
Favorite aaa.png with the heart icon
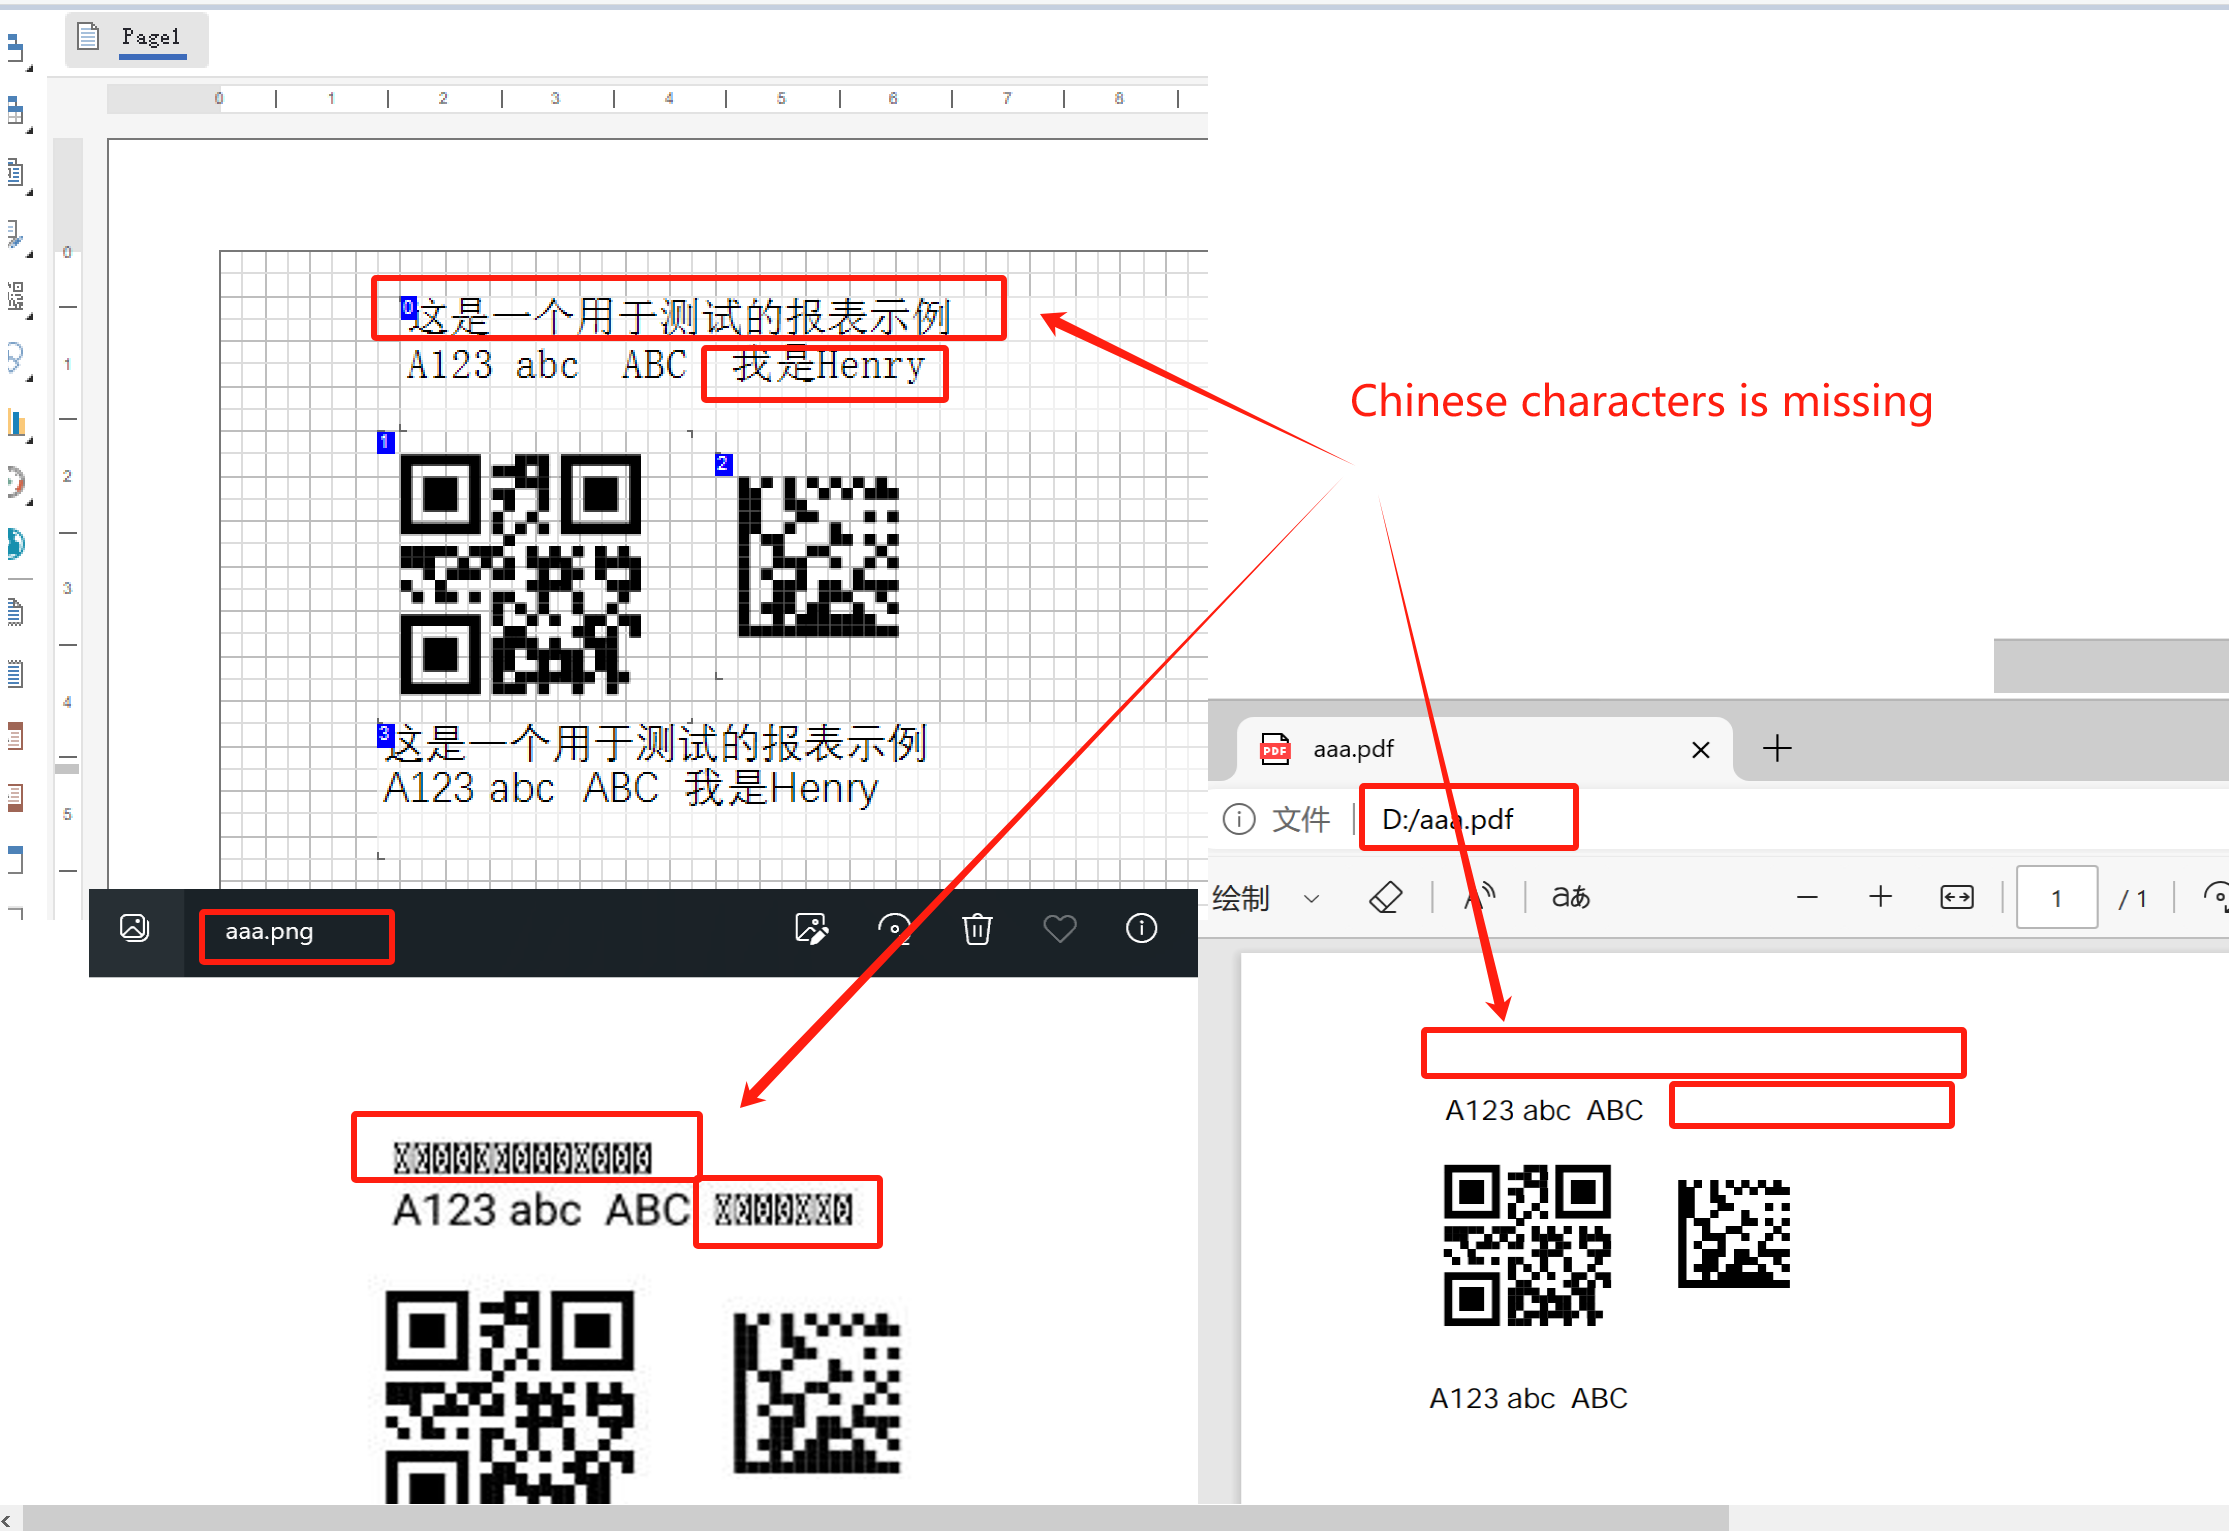coord(1060,929)
